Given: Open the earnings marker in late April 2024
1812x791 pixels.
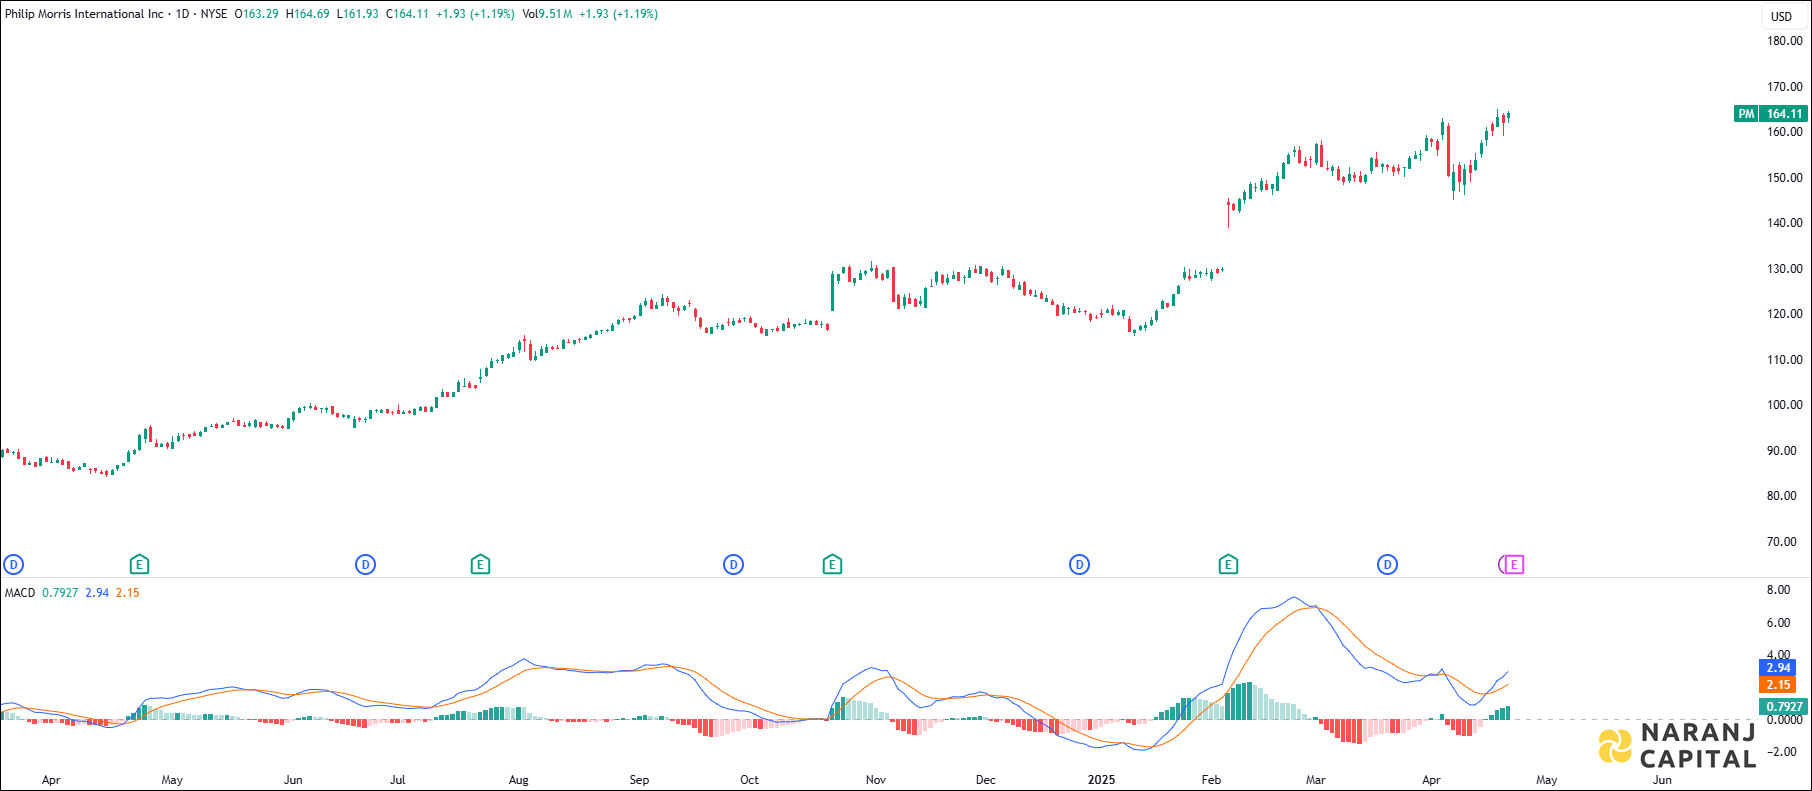Looking at the screenshot, I should pos(140,565).
